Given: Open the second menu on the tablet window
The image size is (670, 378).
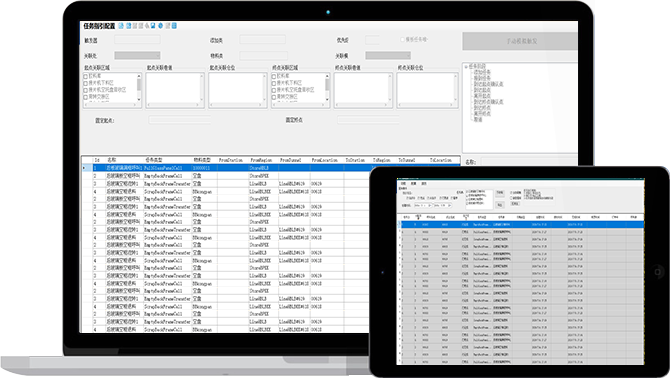Looking at the screenshot, I should pyautogui.click(x=413, y=183).
